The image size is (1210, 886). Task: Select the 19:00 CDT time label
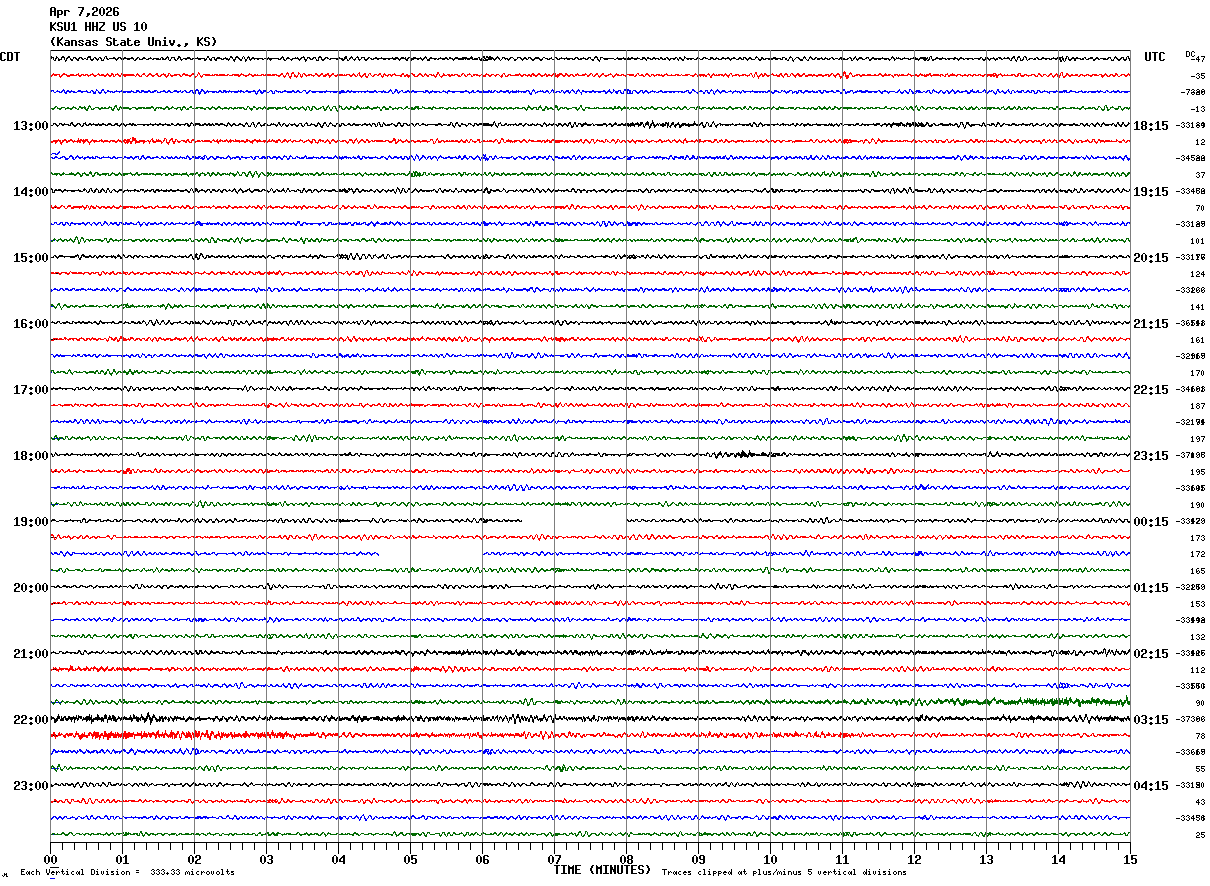(30, 522)
